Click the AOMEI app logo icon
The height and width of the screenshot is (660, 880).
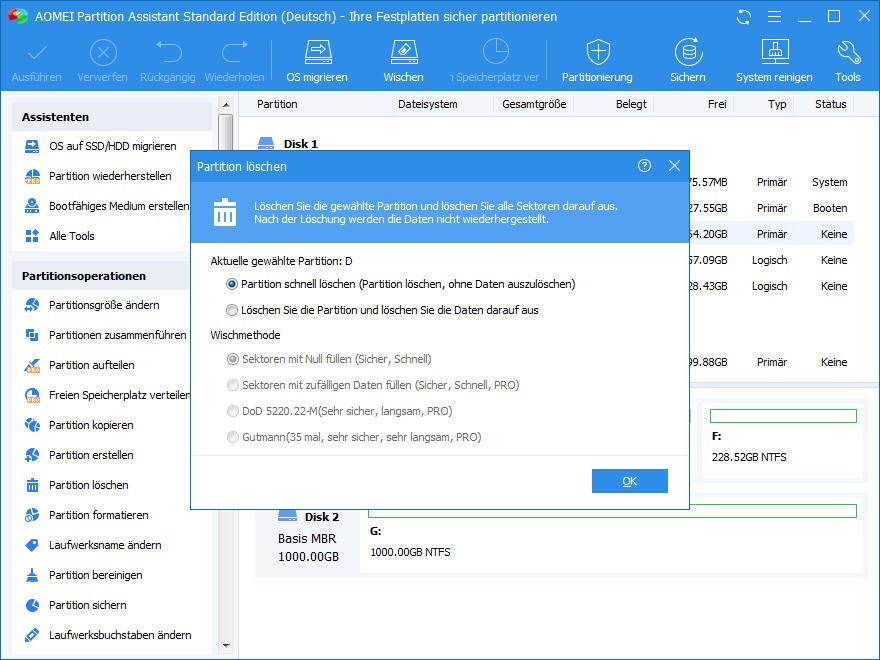17,16
